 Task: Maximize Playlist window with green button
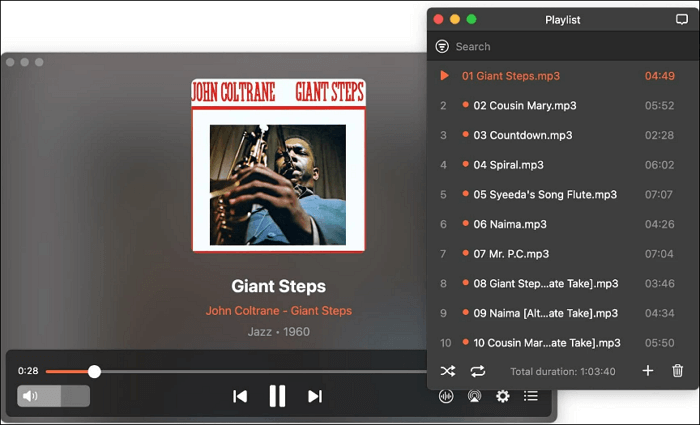[x=471, y=19]
